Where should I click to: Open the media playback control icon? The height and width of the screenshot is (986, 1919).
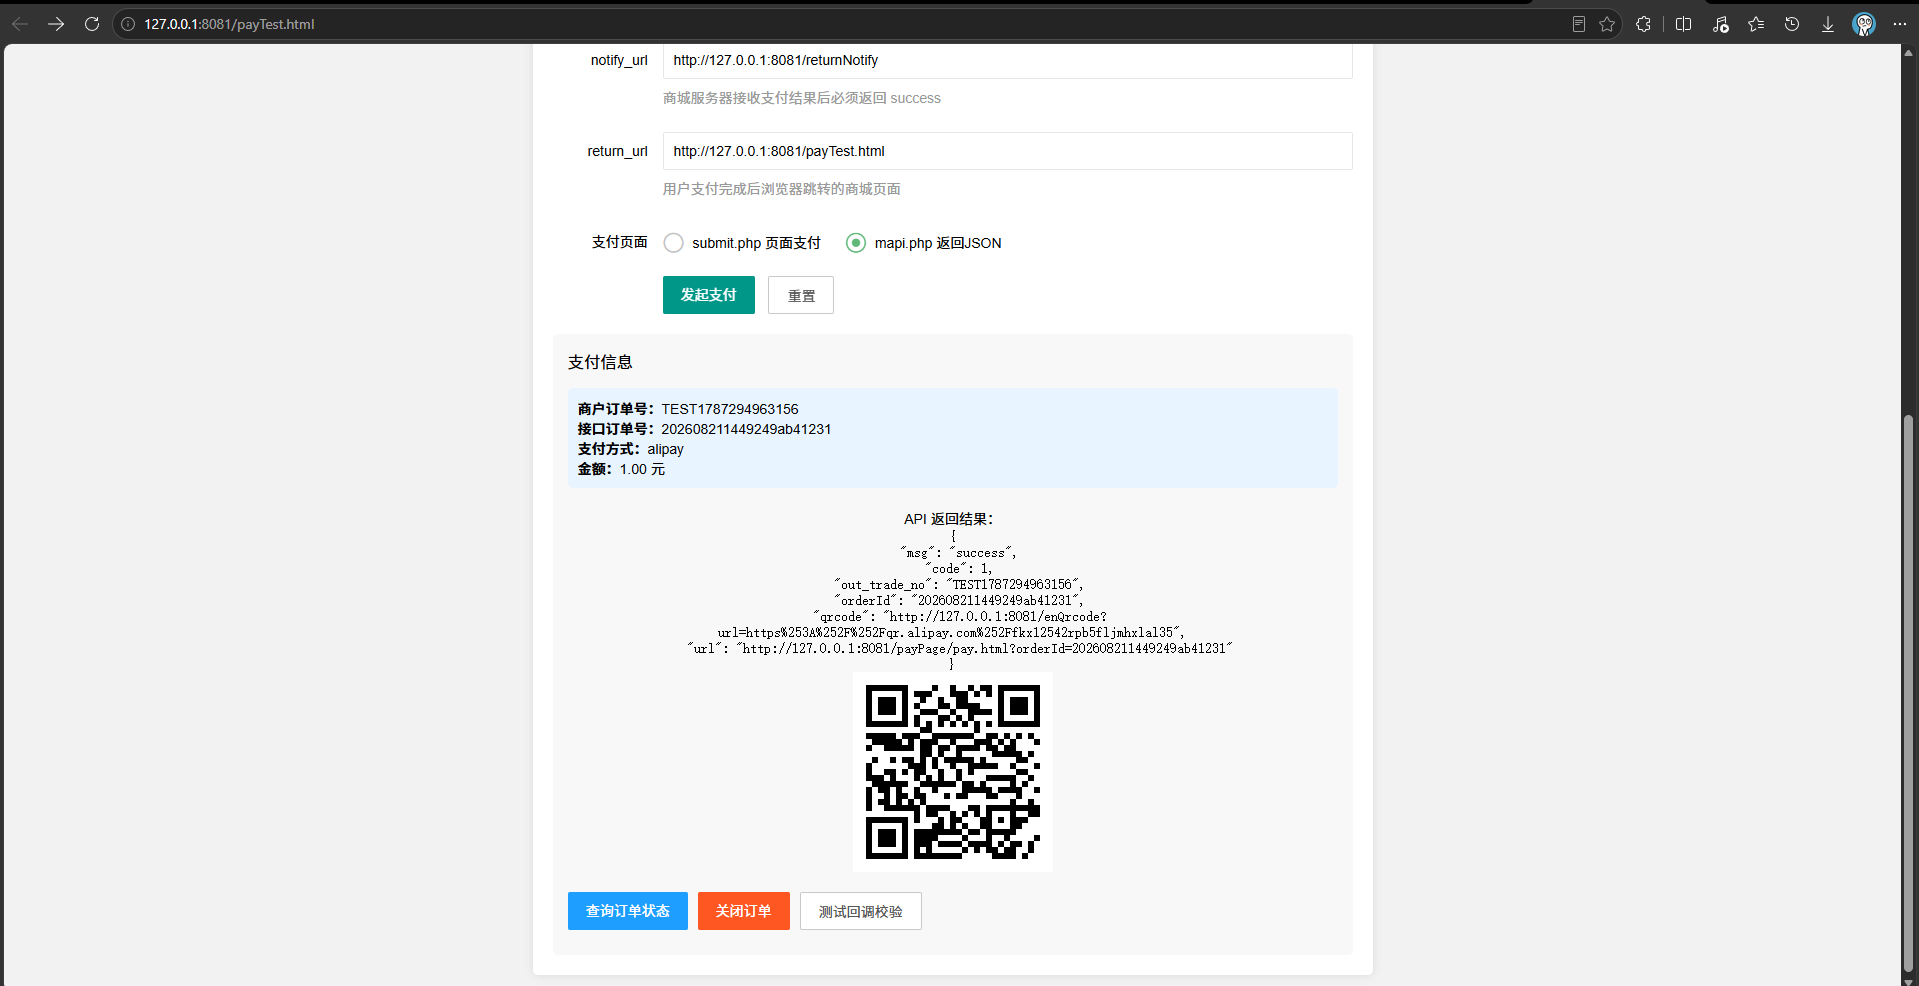point(1720,24)
